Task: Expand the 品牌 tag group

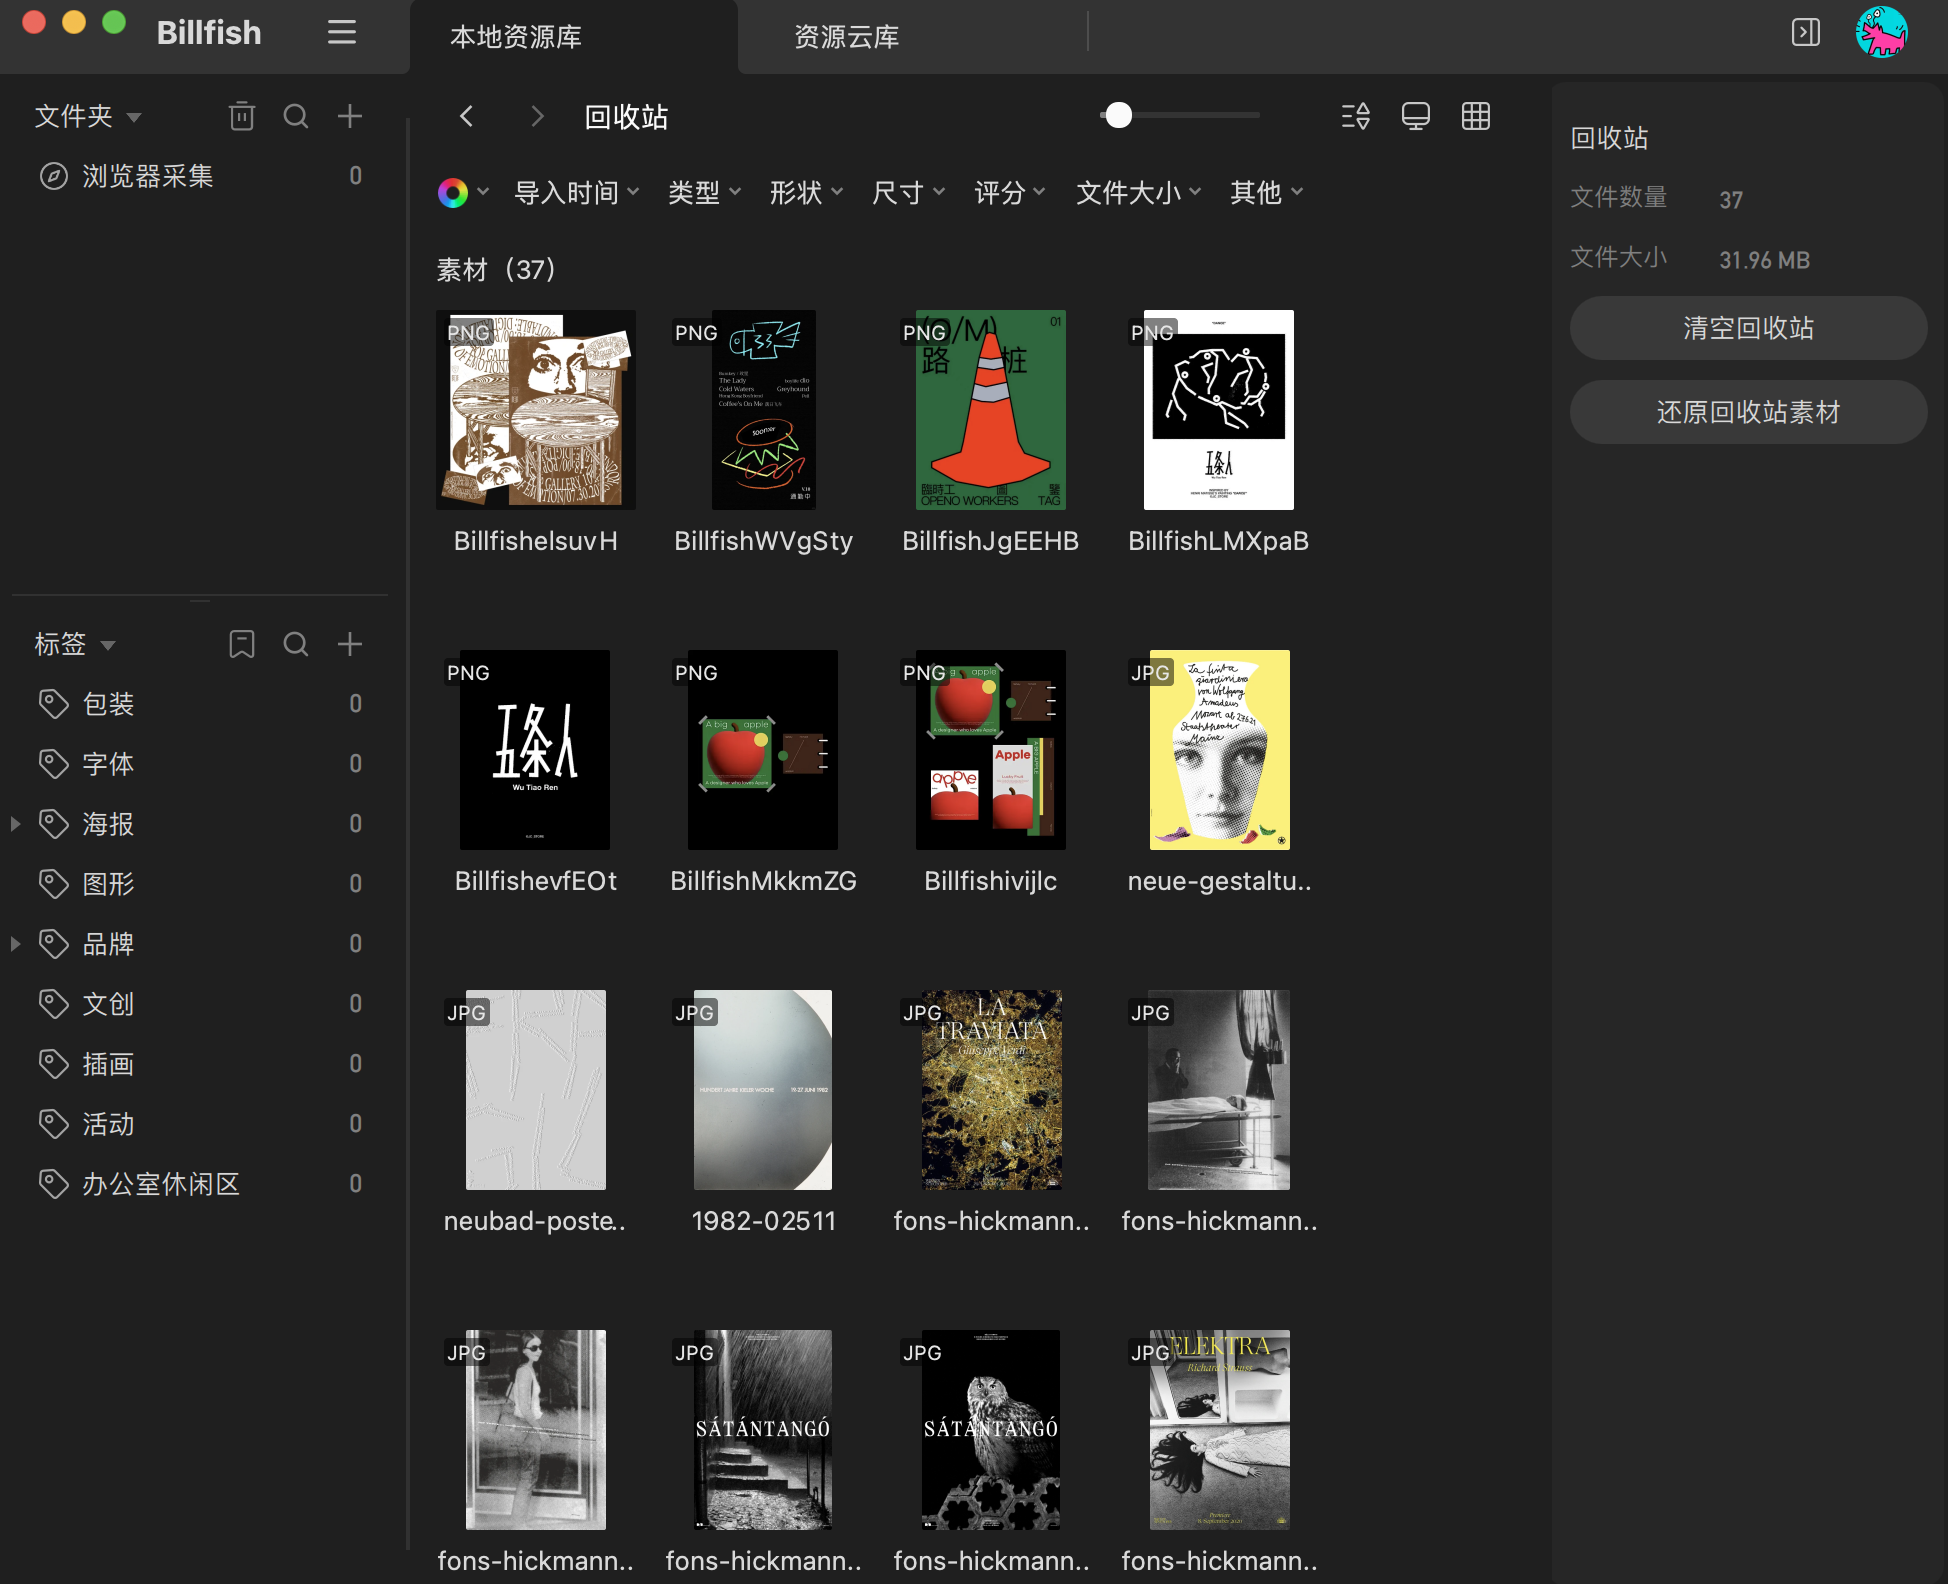Action: coord(15,944)
